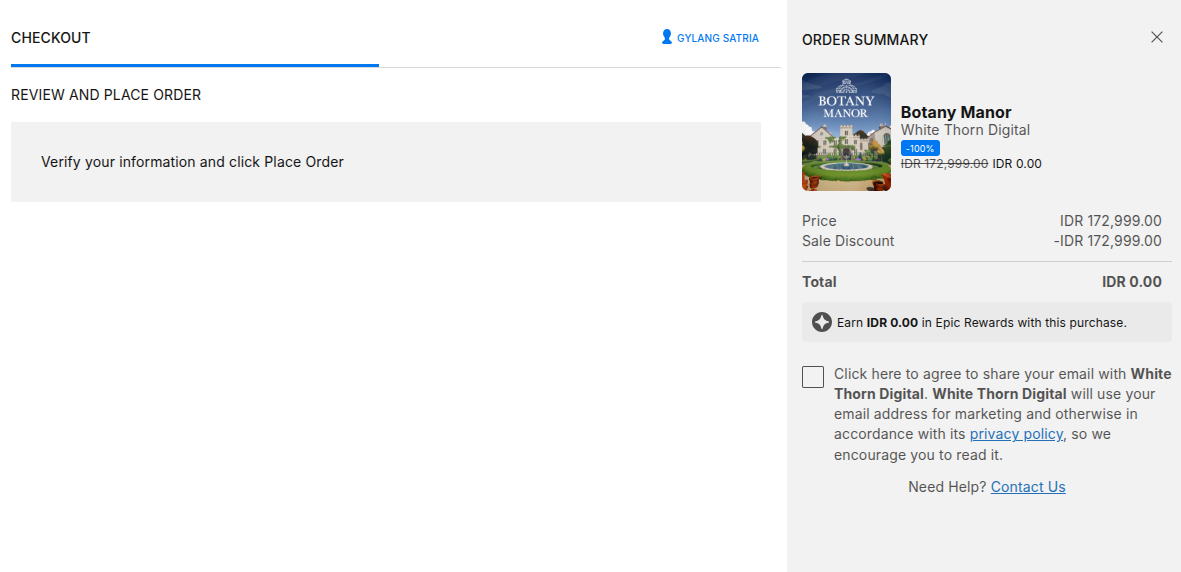The width and height of the screenshot is (1181, 572).
Task: Tick the share email with White Thorn Digital checkbox
Action: coord(813,377)
